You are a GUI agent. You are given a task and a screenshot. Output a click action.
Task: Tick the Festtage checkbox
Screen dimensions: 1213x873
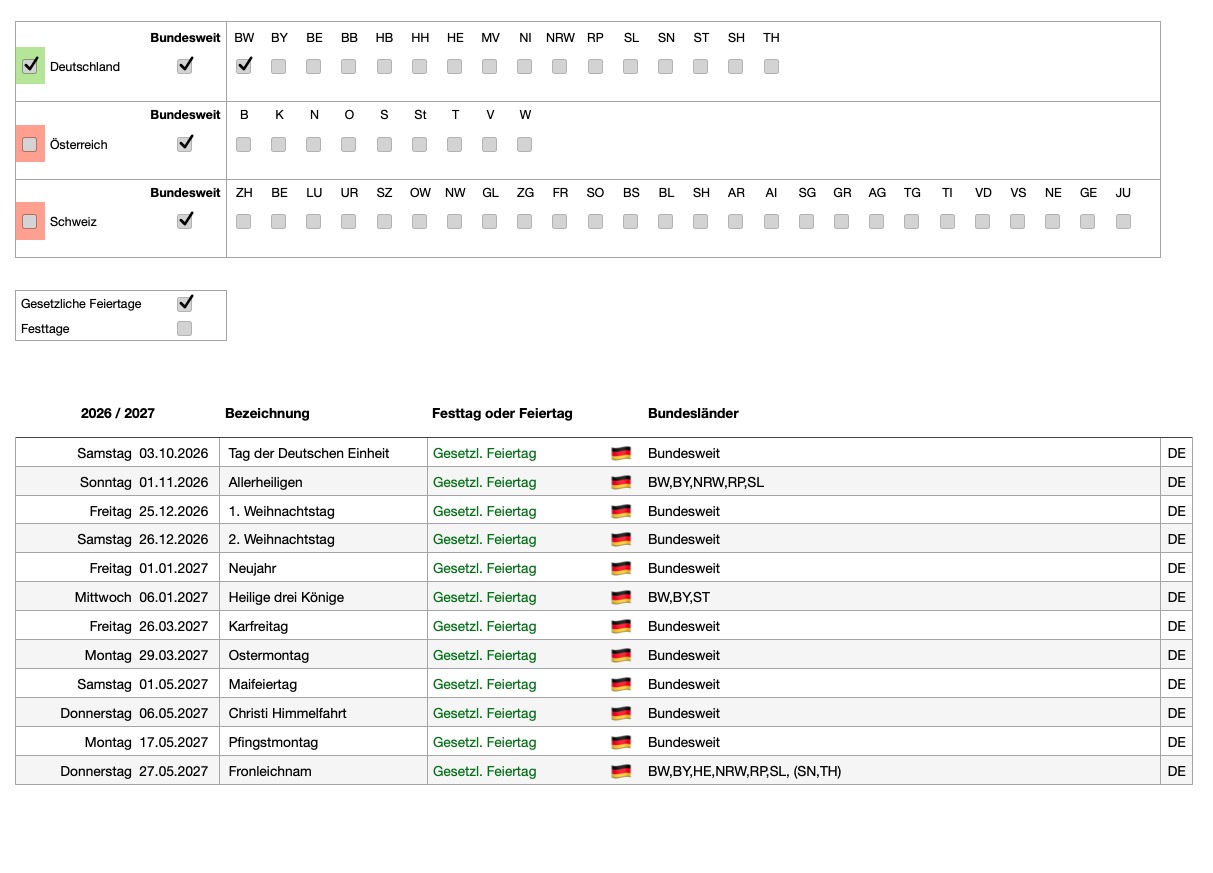point(184,328)
